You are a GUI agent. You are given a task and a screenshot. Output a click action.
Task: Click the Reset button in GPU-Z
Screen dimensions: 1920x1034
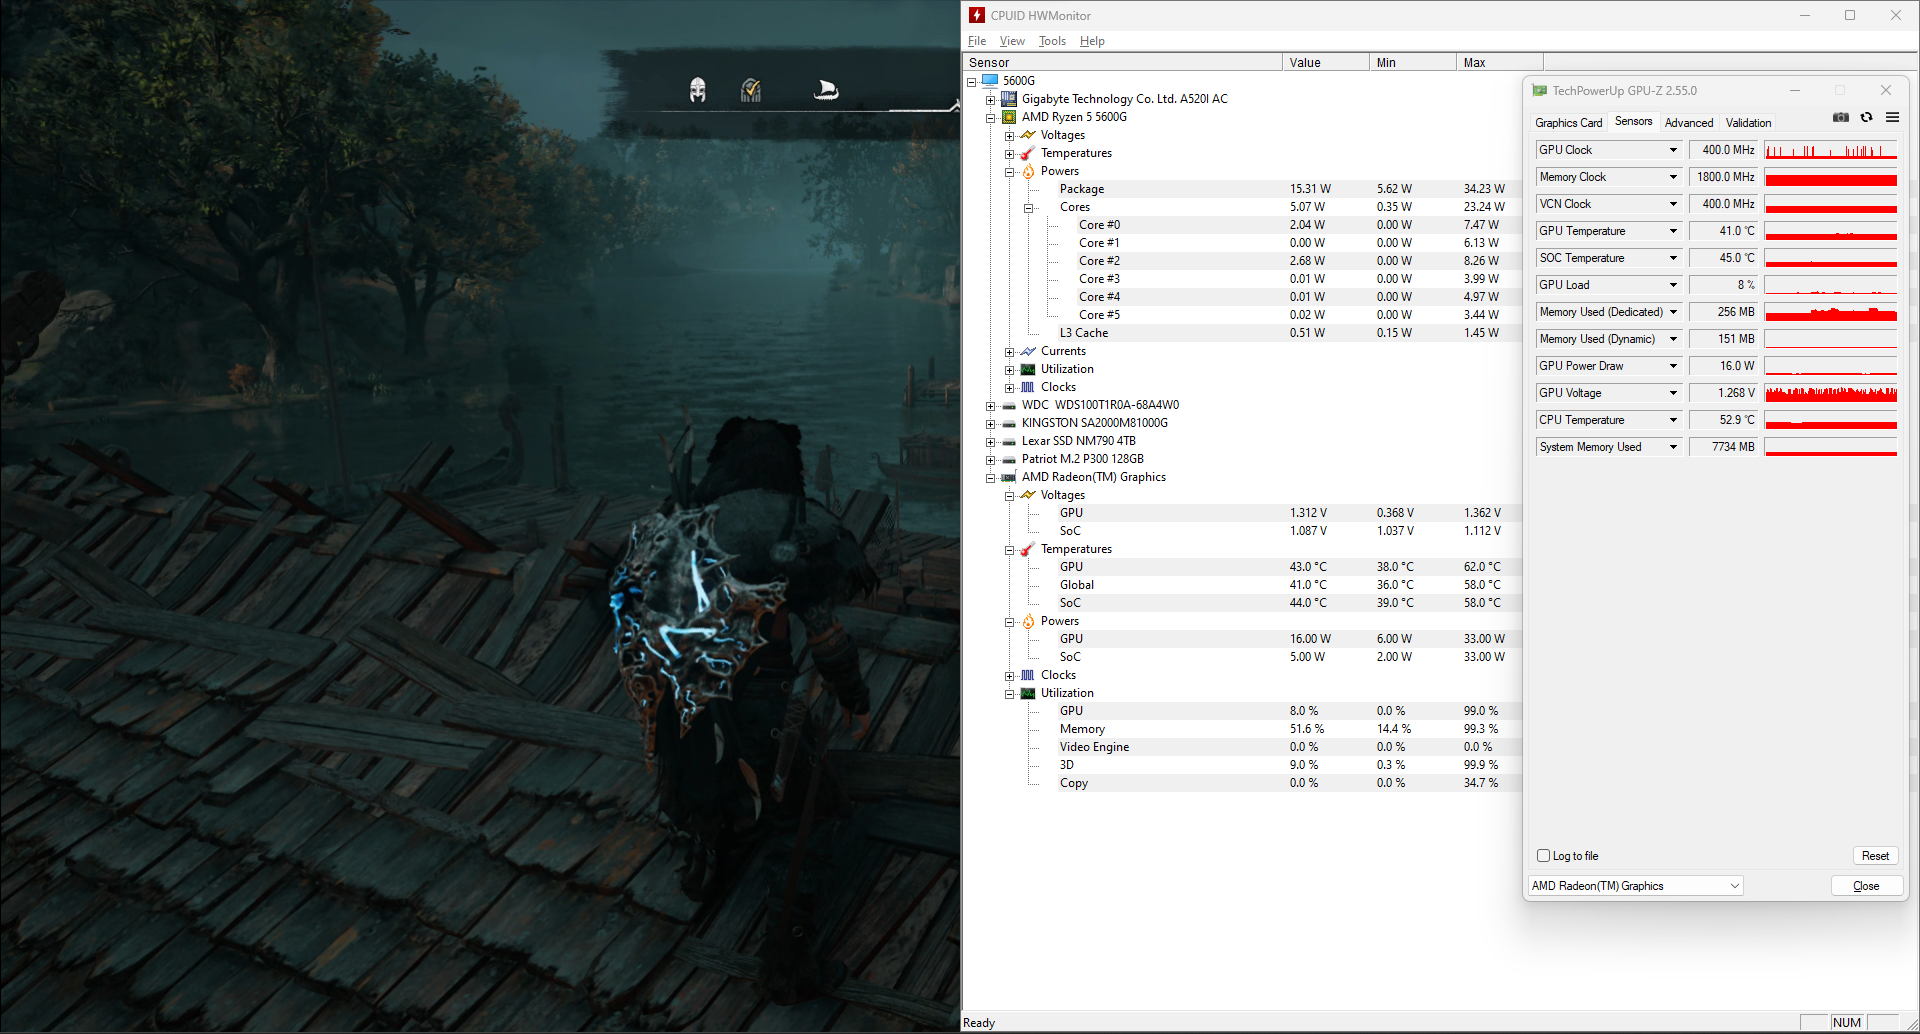point(1875,856)
